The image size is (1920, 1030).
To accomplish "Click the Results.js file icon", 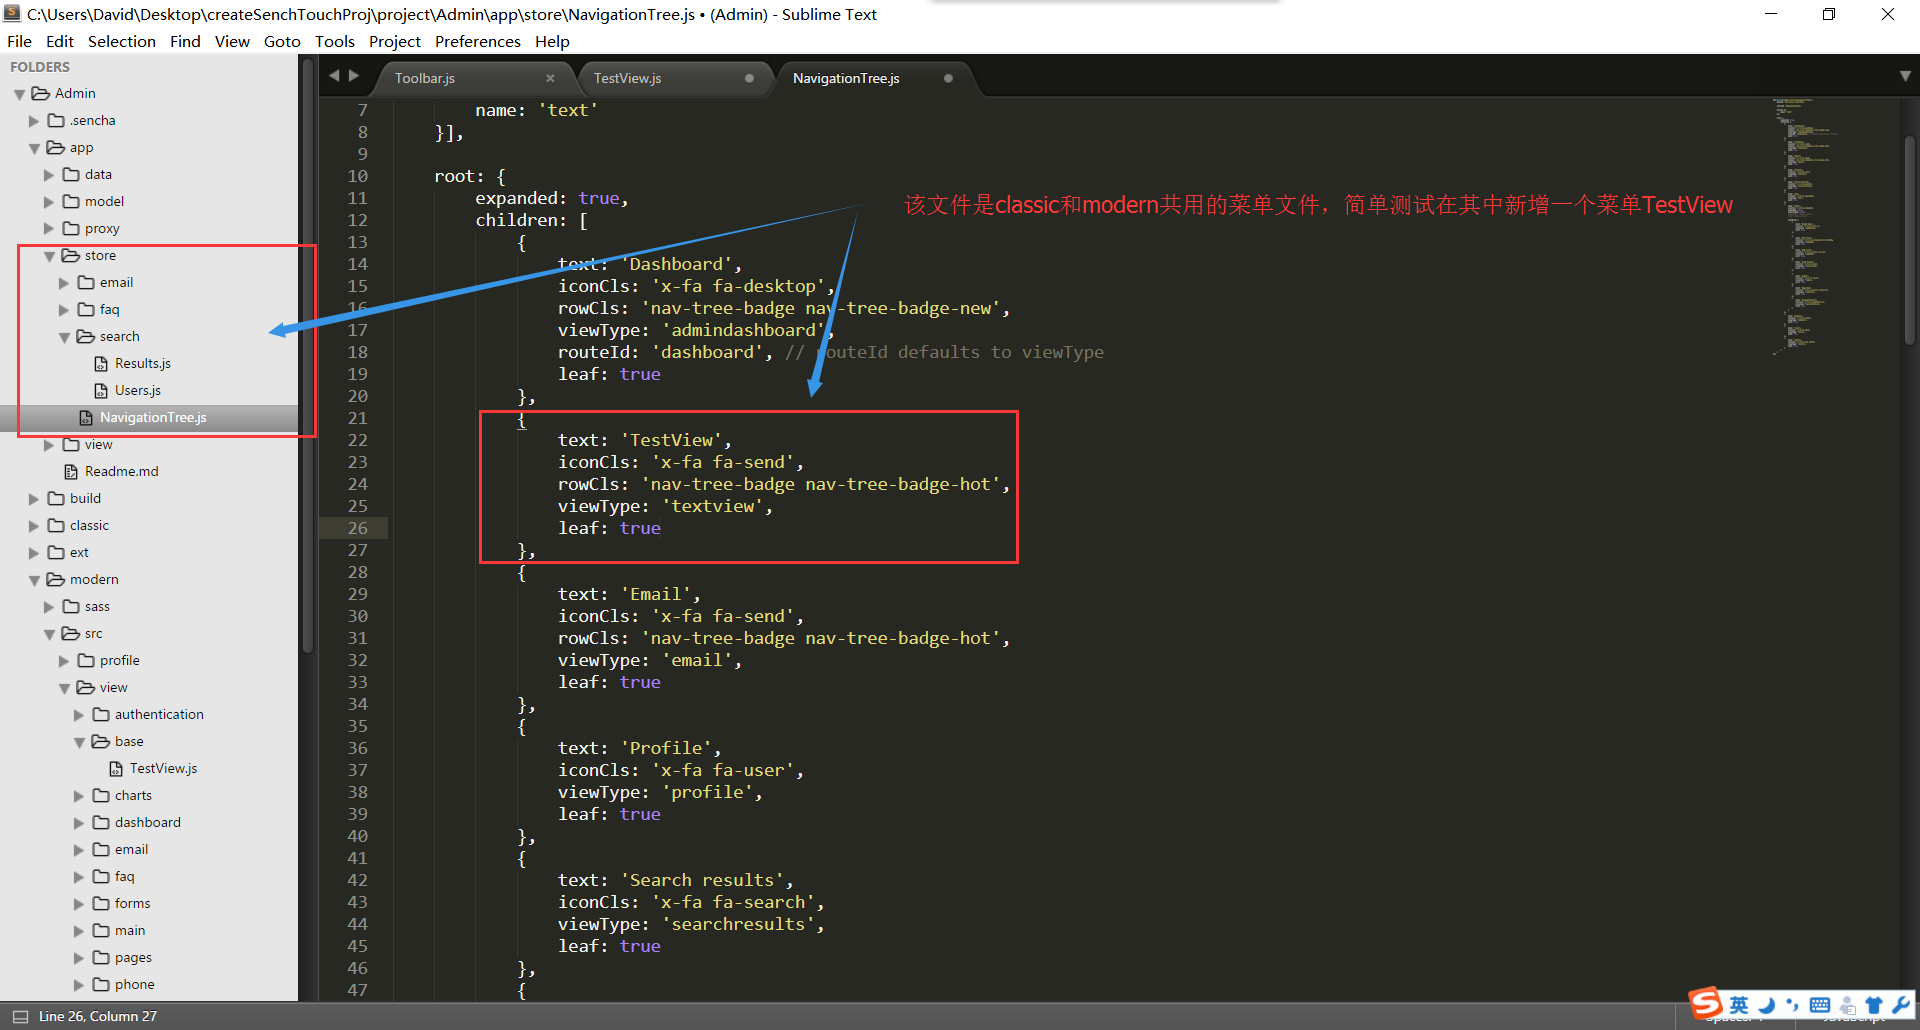I will click(101, 363).
